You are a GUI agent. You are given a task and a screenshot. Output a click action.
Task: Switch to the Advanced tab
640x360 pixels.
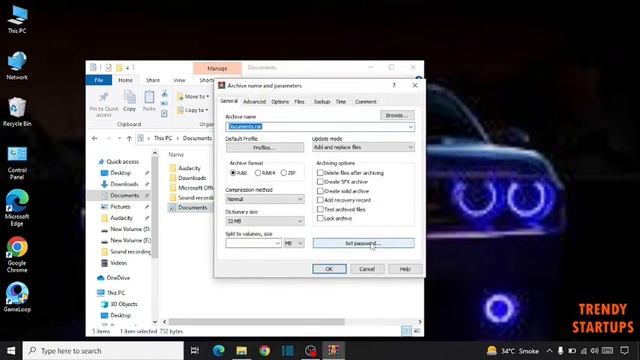coord(254,102)
